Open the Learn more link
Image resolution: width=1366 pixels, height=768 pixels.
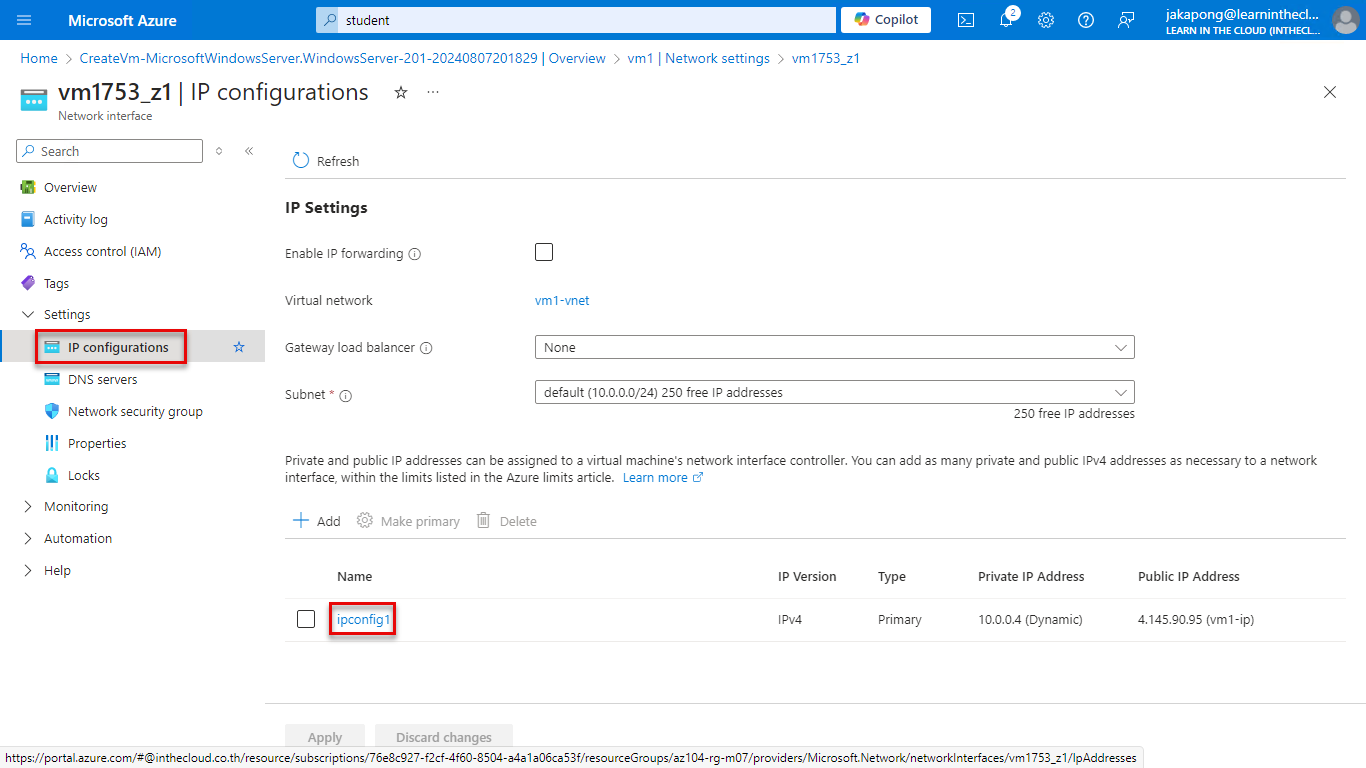(x=662, y=477)
